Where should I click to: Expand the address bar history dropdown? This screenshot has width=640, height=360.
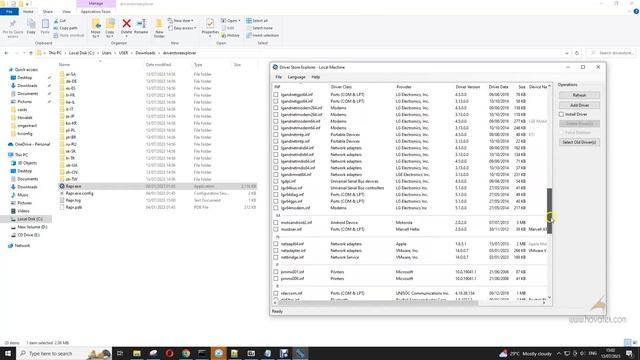pyautogui.click(x=567, y=53)
